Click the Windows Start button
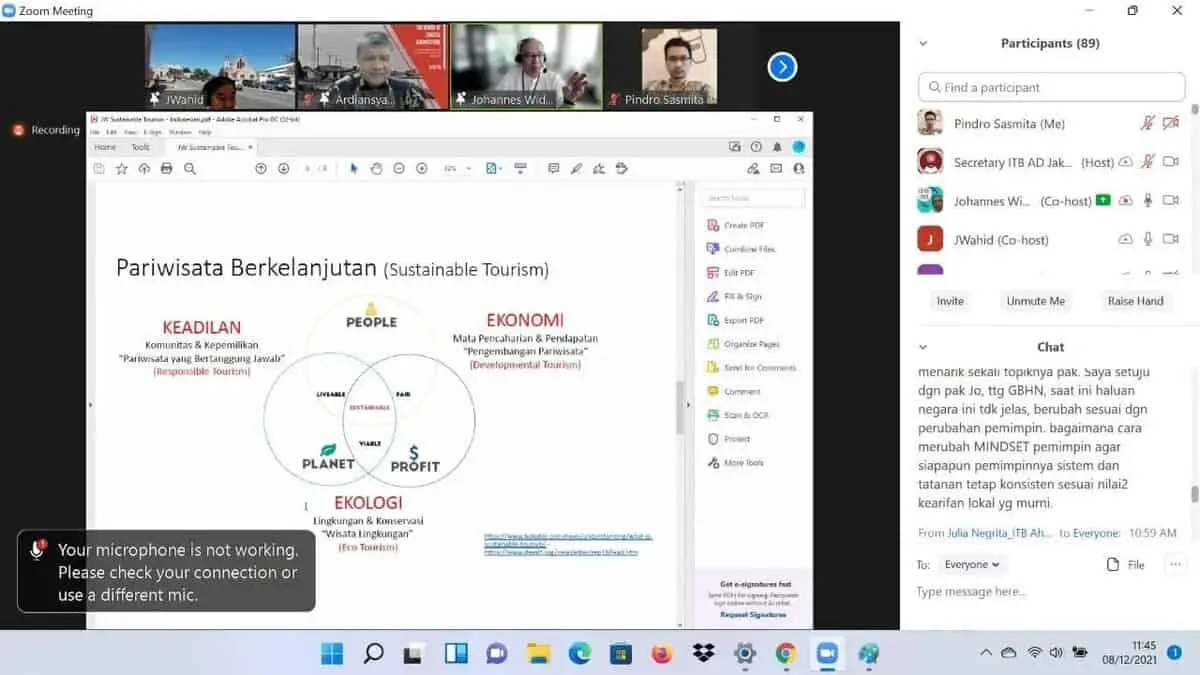Screen dimensions: 1200x675 [x=332, y=654]
